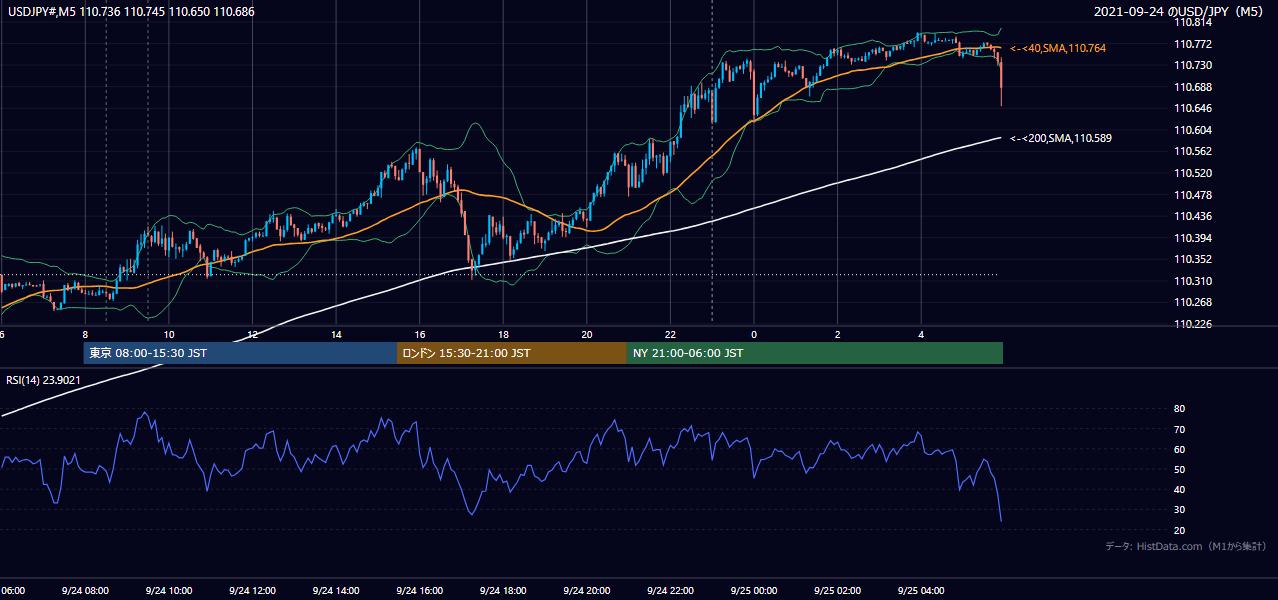Click the 9/24 10:00 time axis label
Screen dimensions: 1278x600
168,591
